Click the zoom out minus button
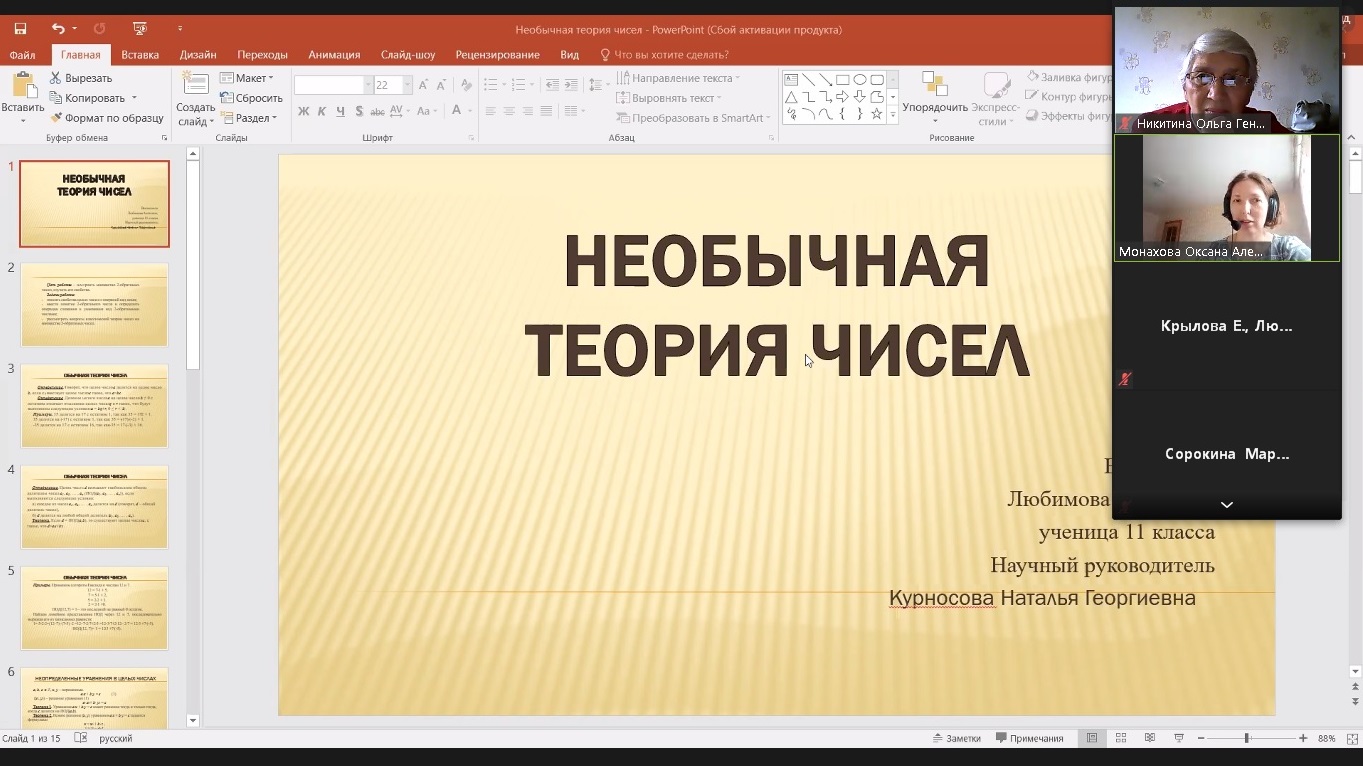 click(x=1200, y=738)
